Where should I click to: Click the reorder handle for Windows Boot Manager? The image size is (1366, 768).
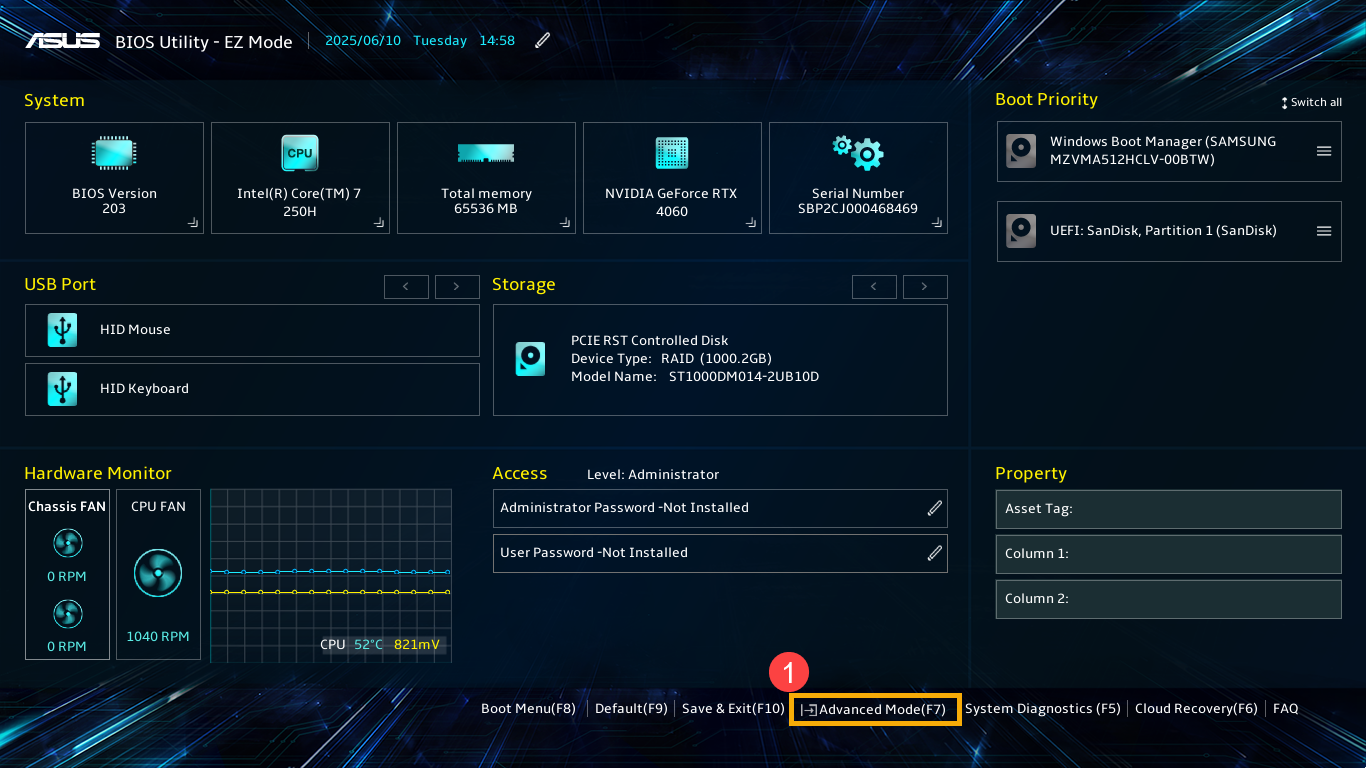tap(1324, 151)
